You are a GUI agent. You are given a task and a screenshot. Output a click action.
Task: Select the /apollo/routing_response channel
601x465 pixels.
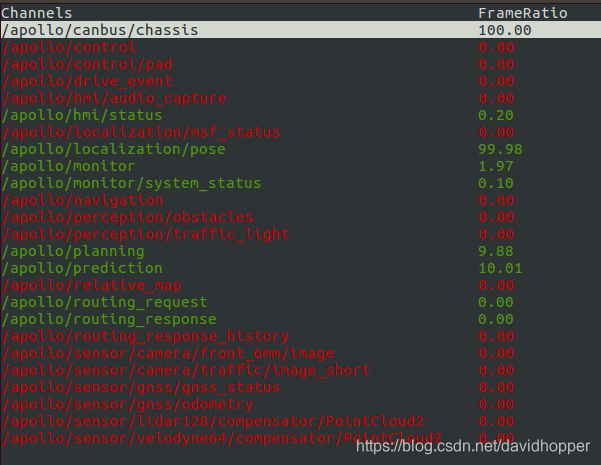109,319
